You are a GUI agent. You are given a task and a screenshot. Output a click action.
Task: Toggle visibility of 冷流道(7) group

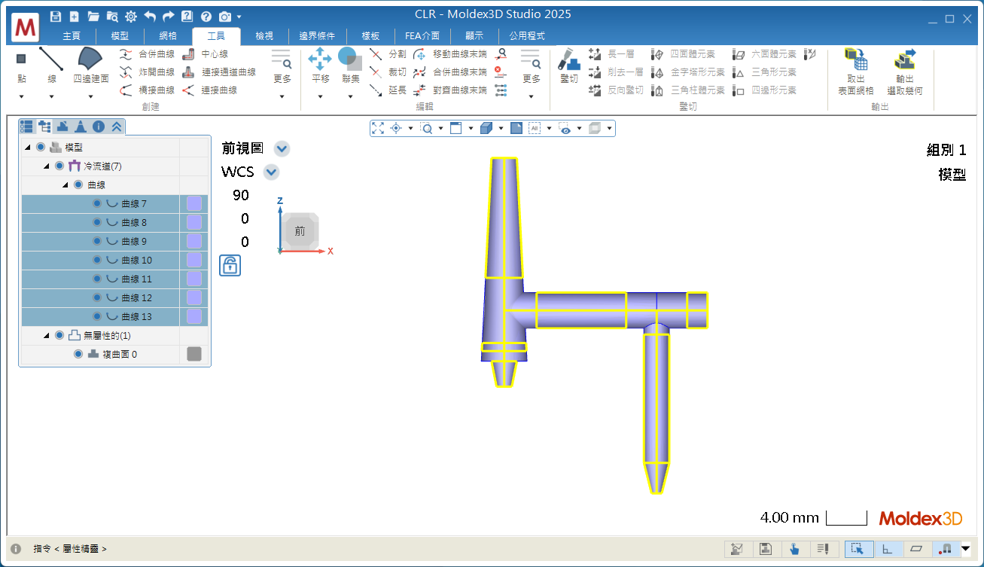pyautogui.click(x=59, y=166)
